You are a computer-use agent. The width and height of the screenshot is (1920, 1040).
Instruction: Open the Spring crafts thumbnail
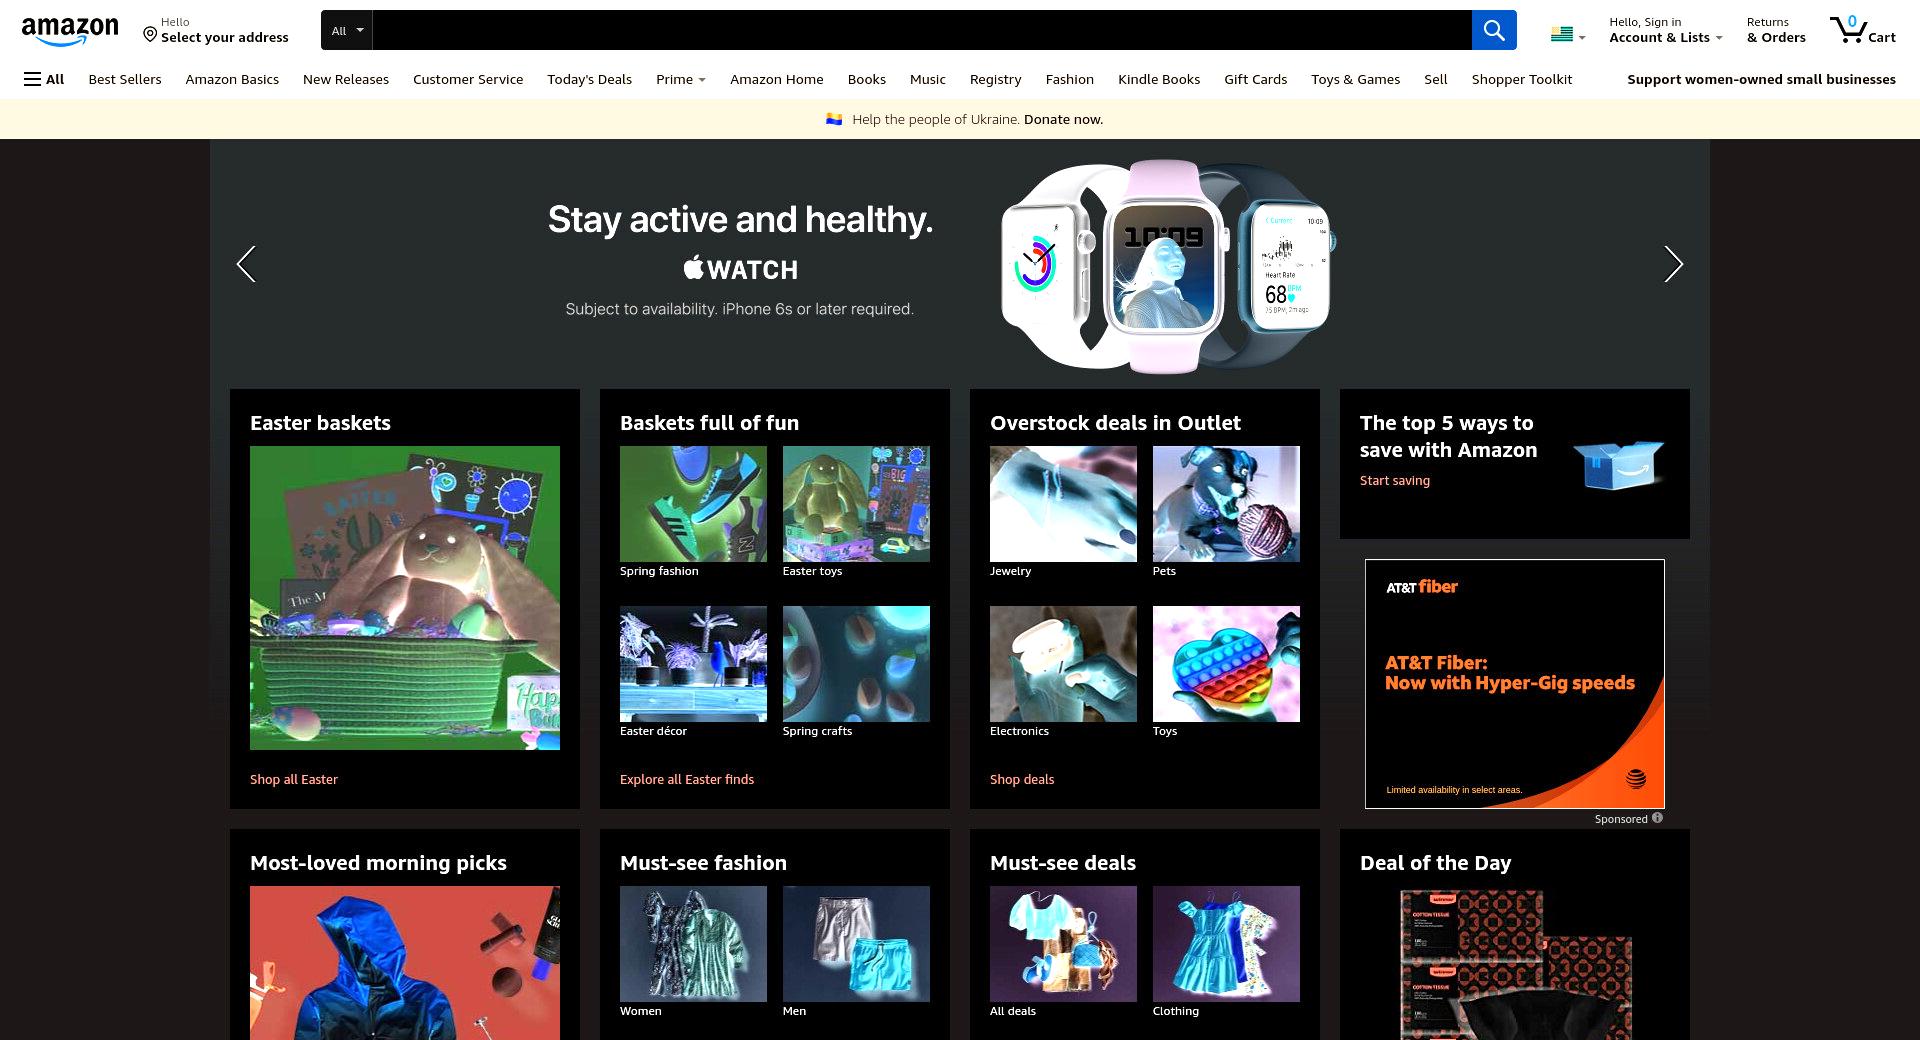(856, 664)
